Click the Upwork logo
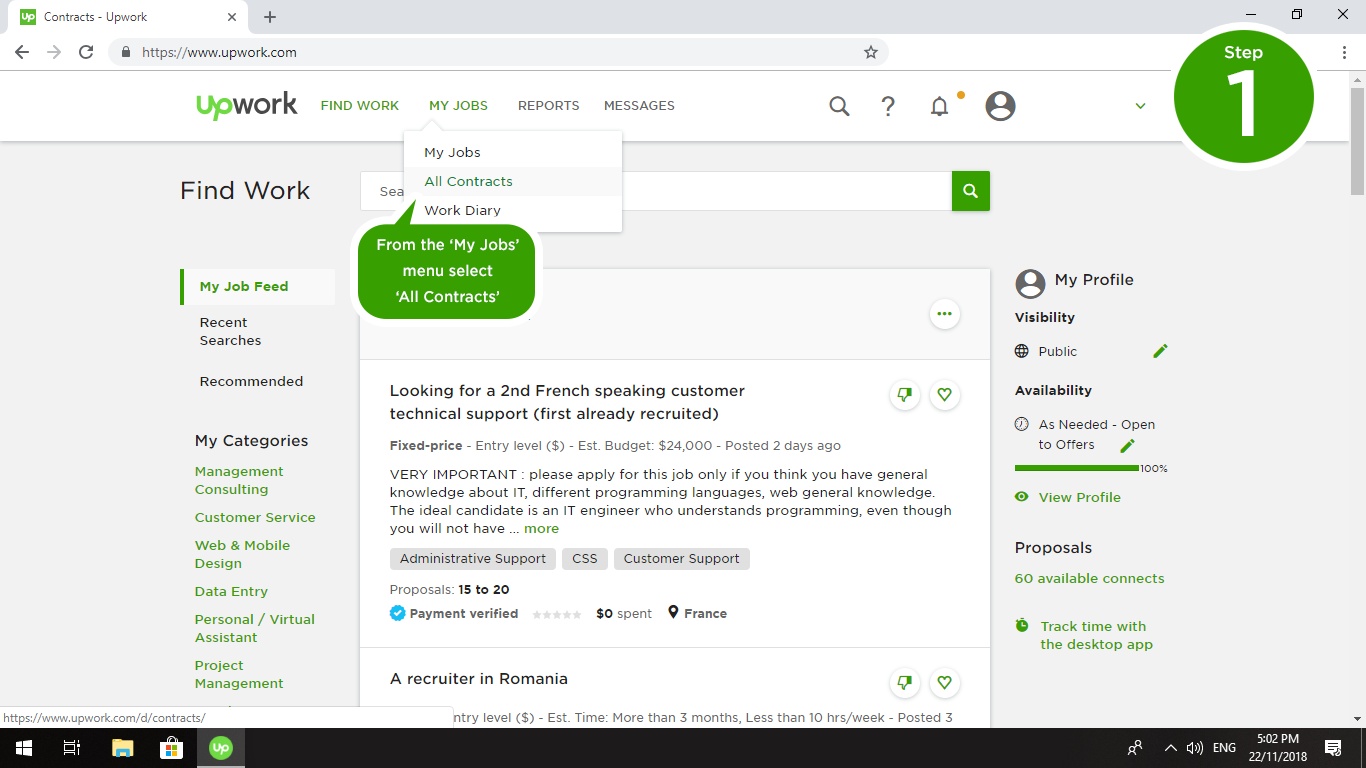This screenshot has height=768, width=1366. pos(246,104)
